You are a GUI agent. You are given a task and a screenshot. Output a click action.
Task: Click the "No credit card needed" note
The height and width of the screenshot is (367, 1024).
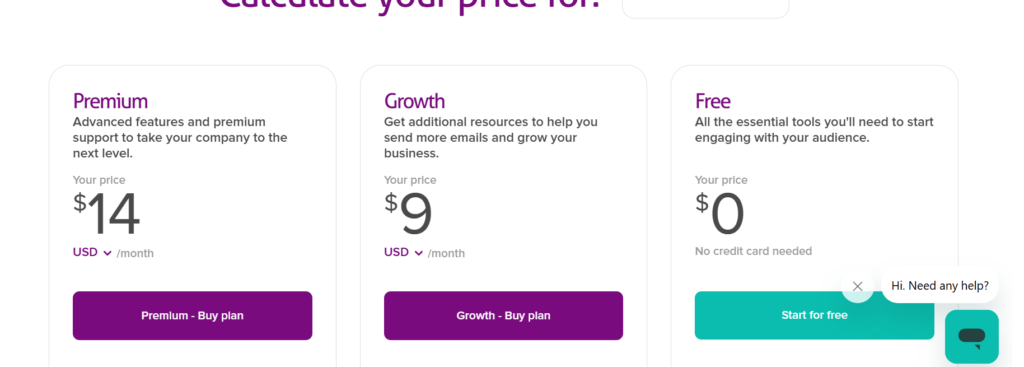click(754, 251)
